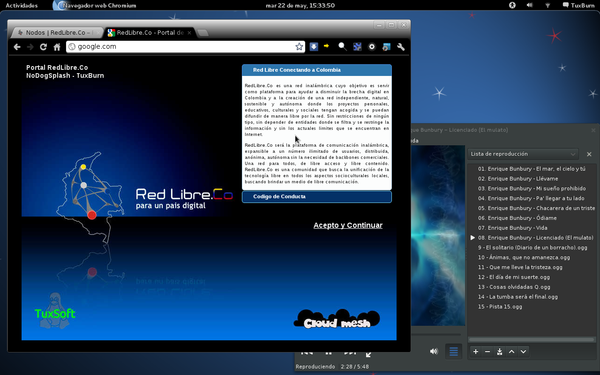This screenshot has height=375, width=600.
Task: Open the Chromium wrench settings menu
Action: (x=401, y=47)
